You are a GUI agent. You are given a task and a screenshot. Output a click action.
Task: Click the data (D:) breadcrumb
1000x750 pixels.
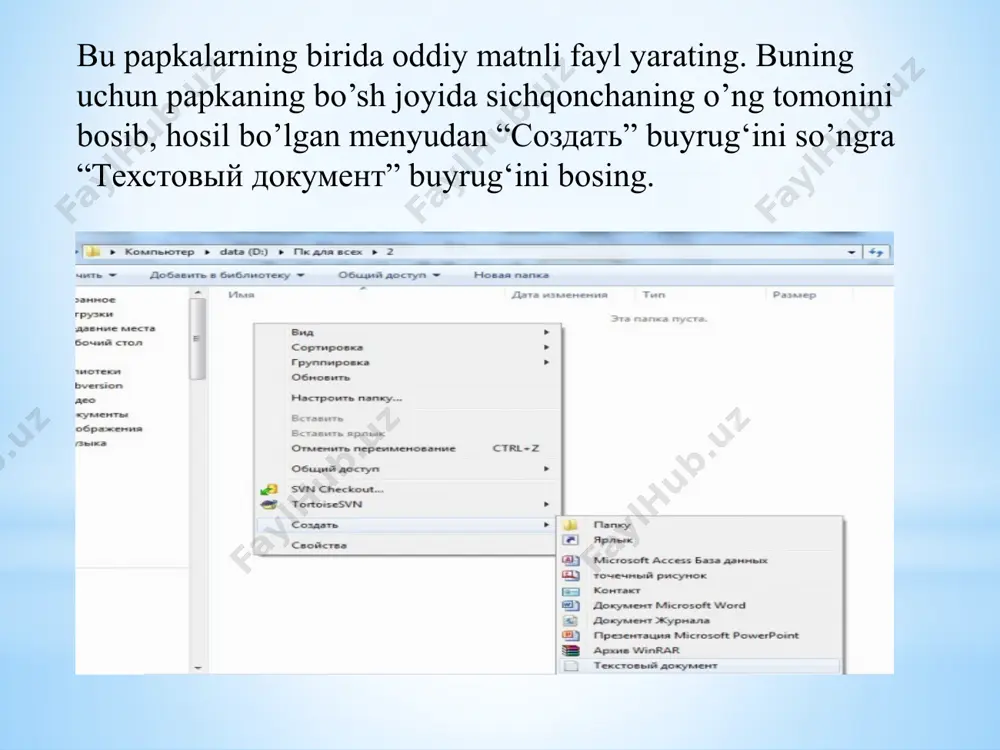coord(244,252)
